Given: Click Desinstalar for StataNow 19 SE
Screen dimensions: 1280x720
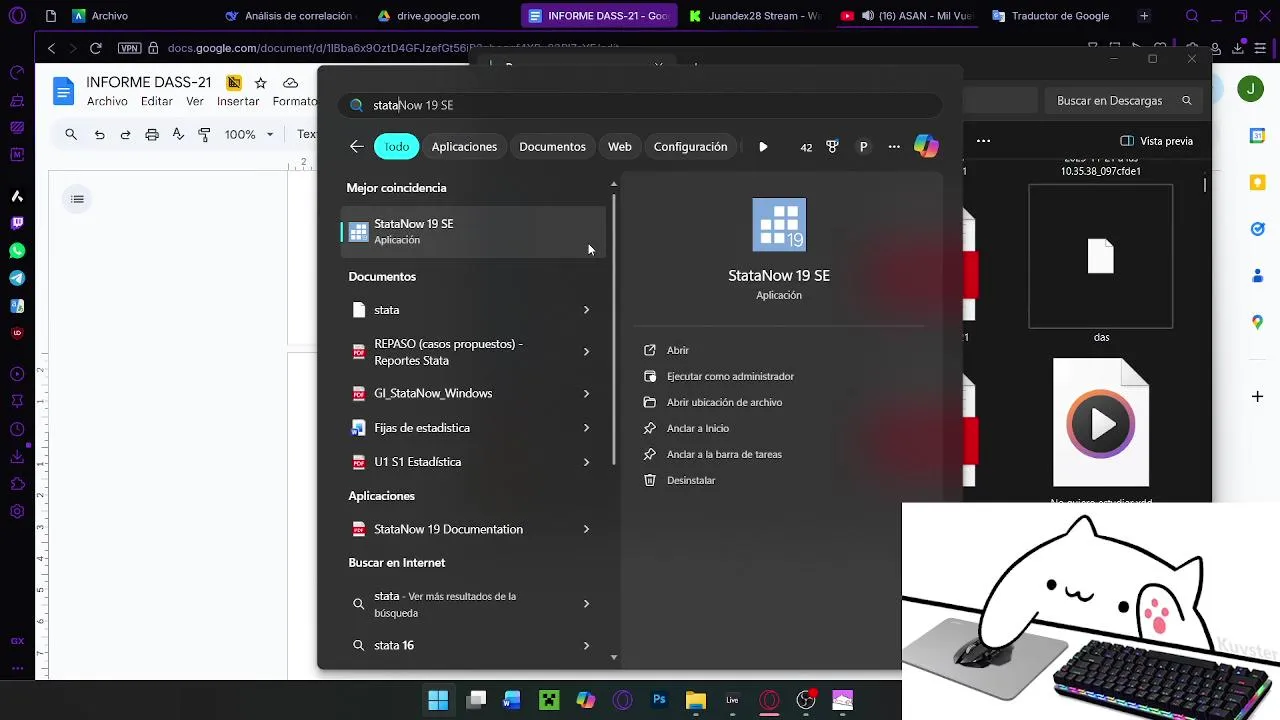Looking at the screenshot, I should click(691, 480).
